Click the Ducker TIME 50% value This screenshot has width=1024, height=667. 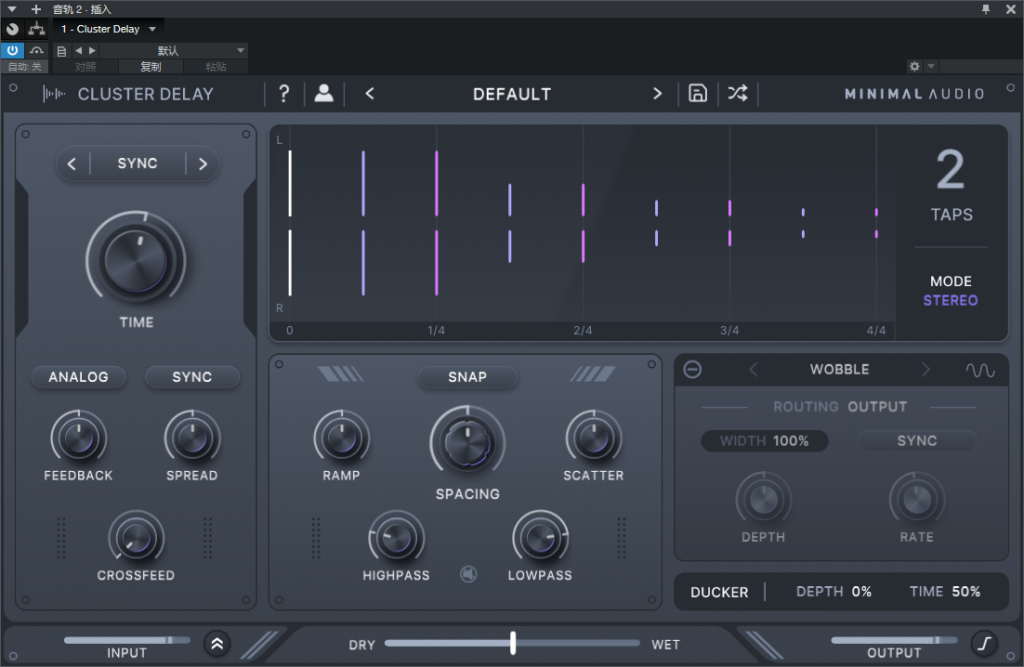[x=966, y=592]
